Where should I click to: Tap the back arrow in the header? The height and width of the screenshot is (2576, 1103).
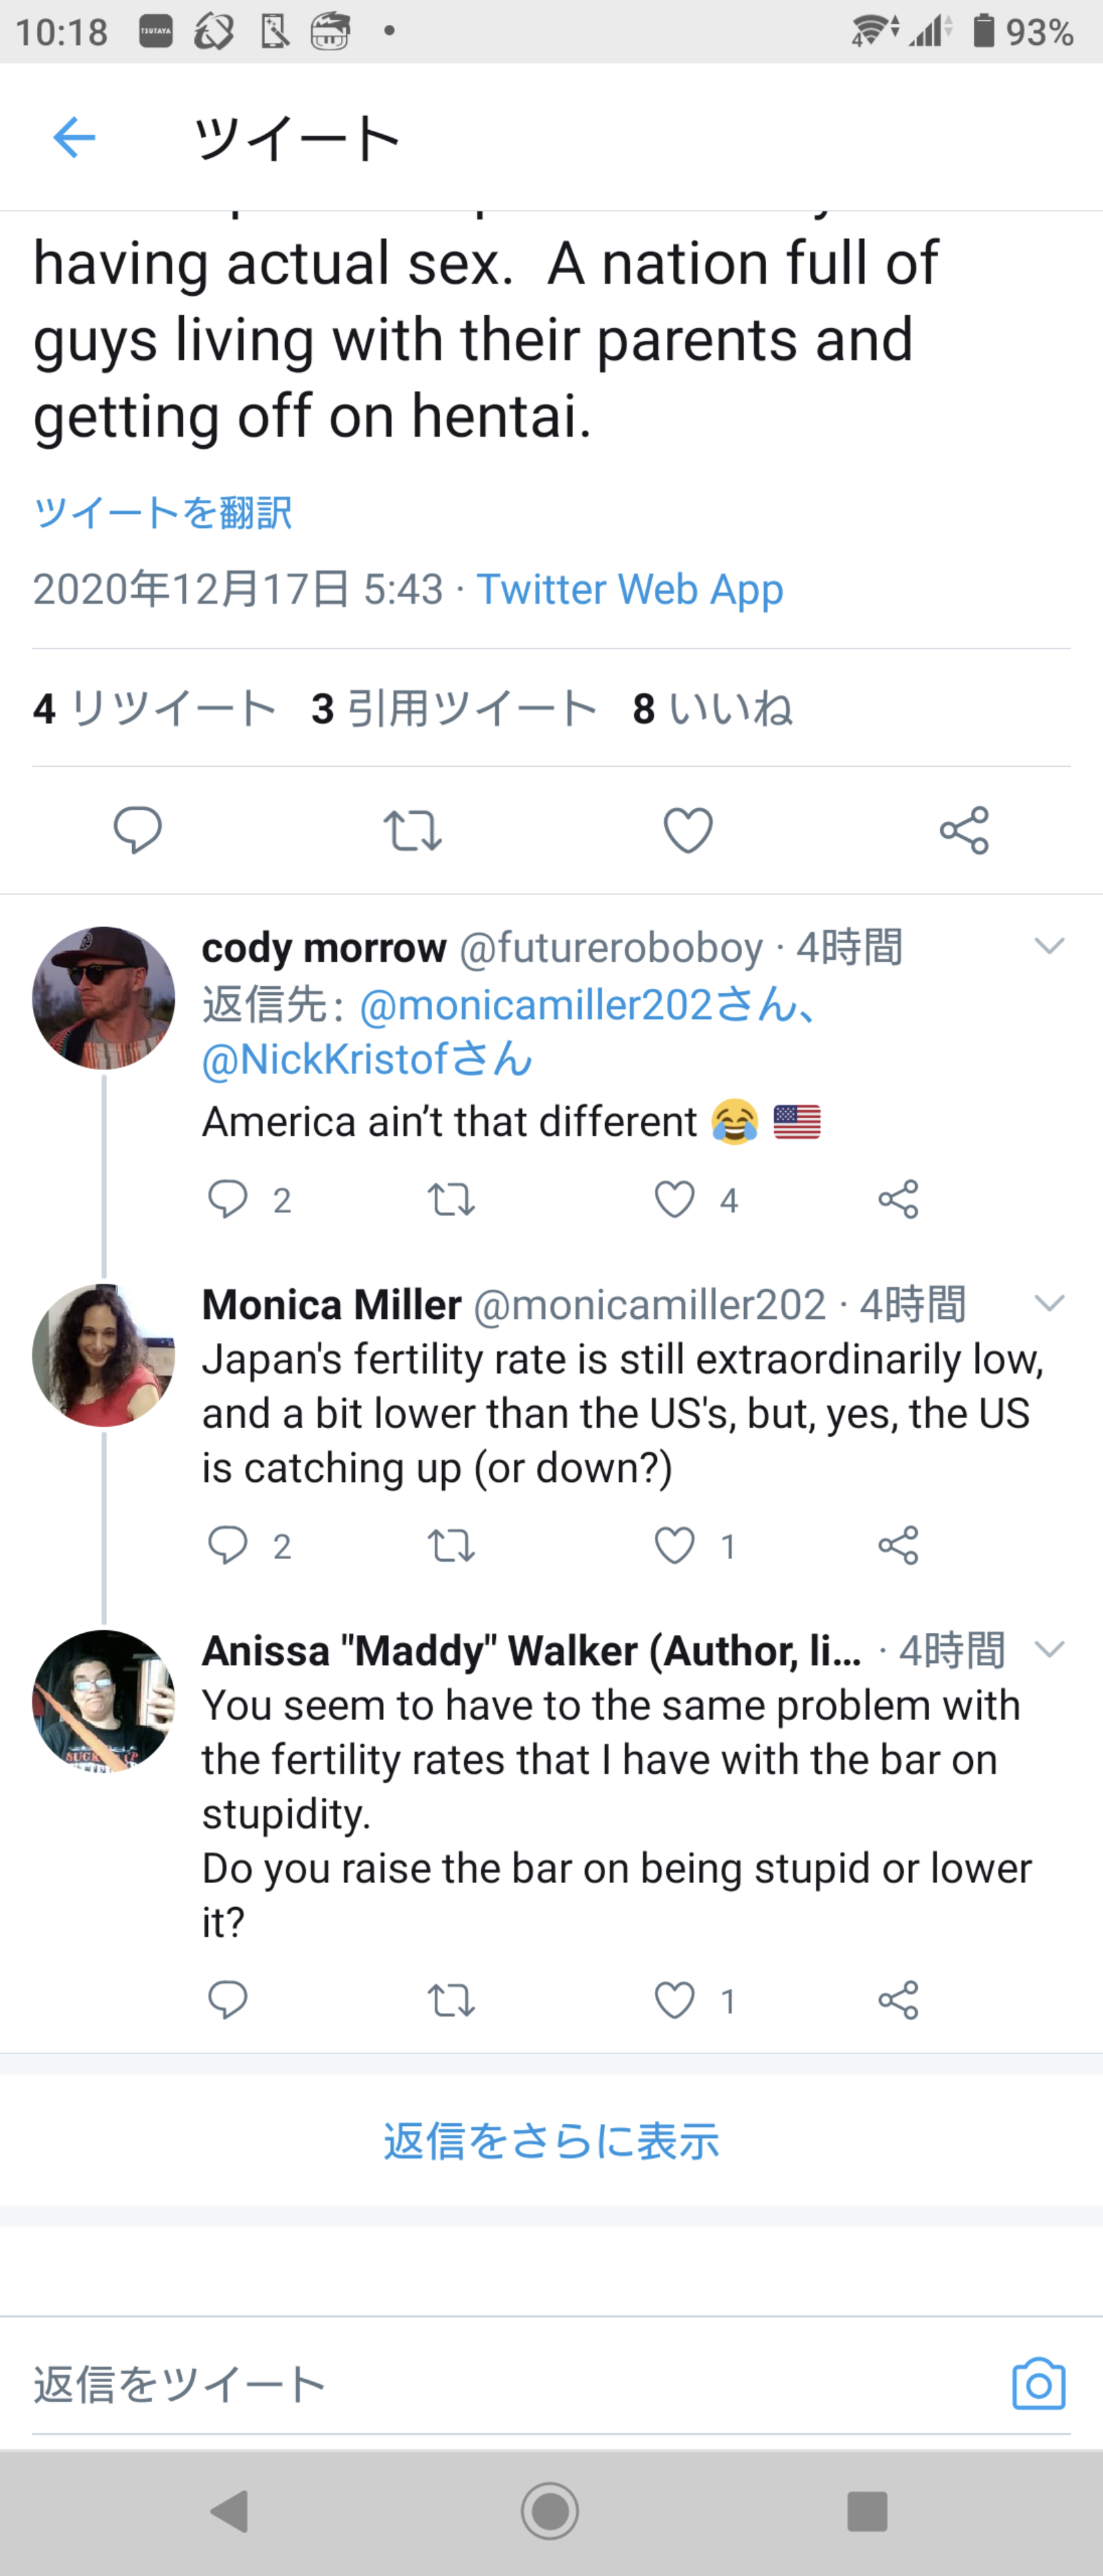(x=74, y=137)
